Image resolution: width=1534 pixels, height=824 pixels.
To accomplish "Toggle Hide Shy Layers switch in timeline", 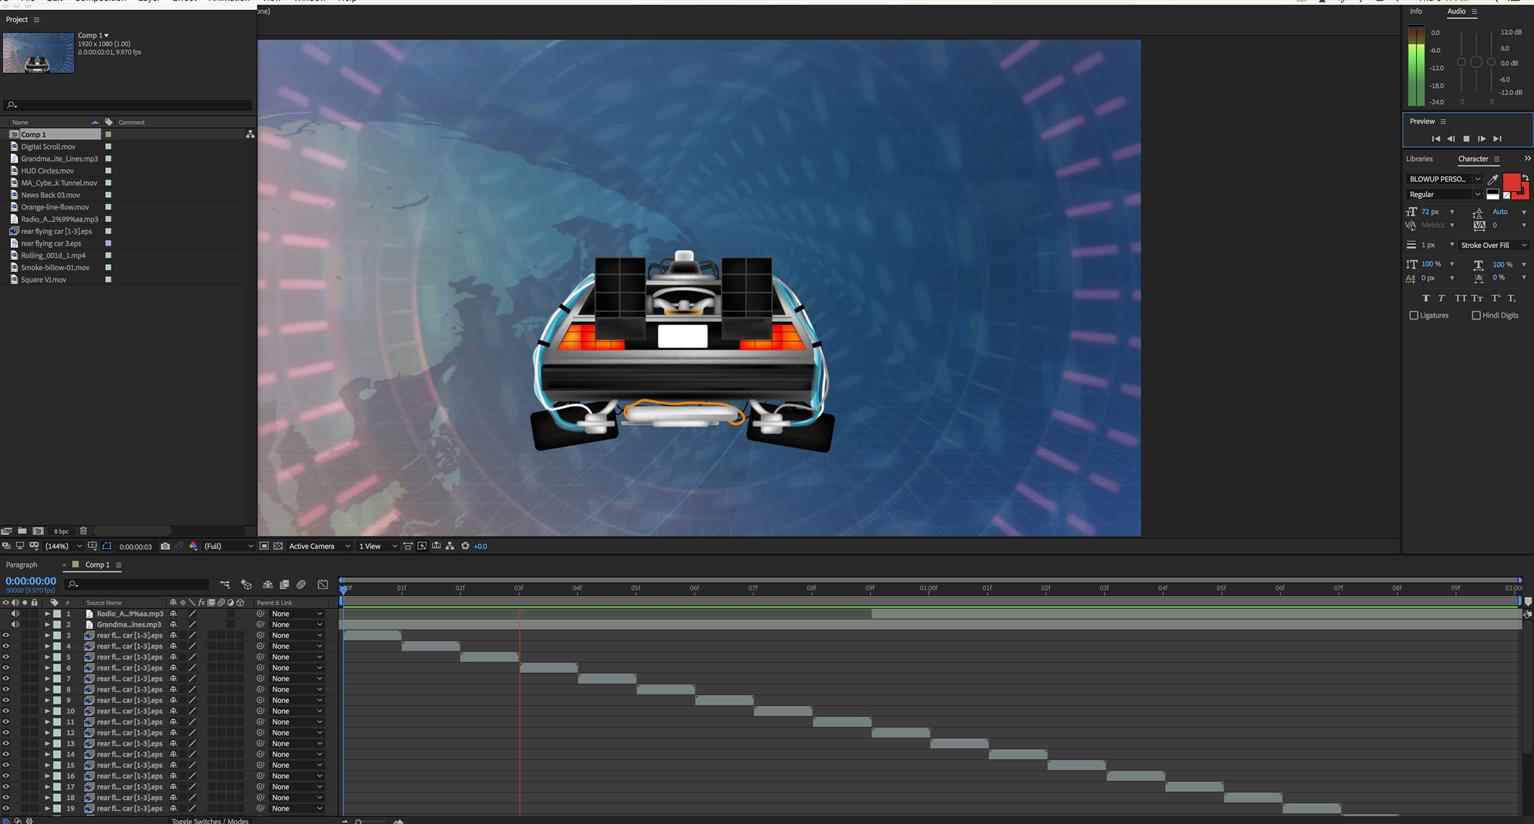I will tap(267, 584).
